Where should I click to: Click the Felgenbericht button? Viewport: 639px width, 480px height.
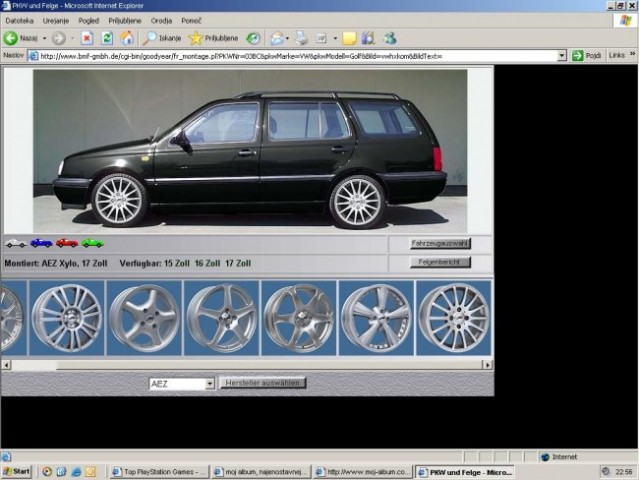pos(440,262)
